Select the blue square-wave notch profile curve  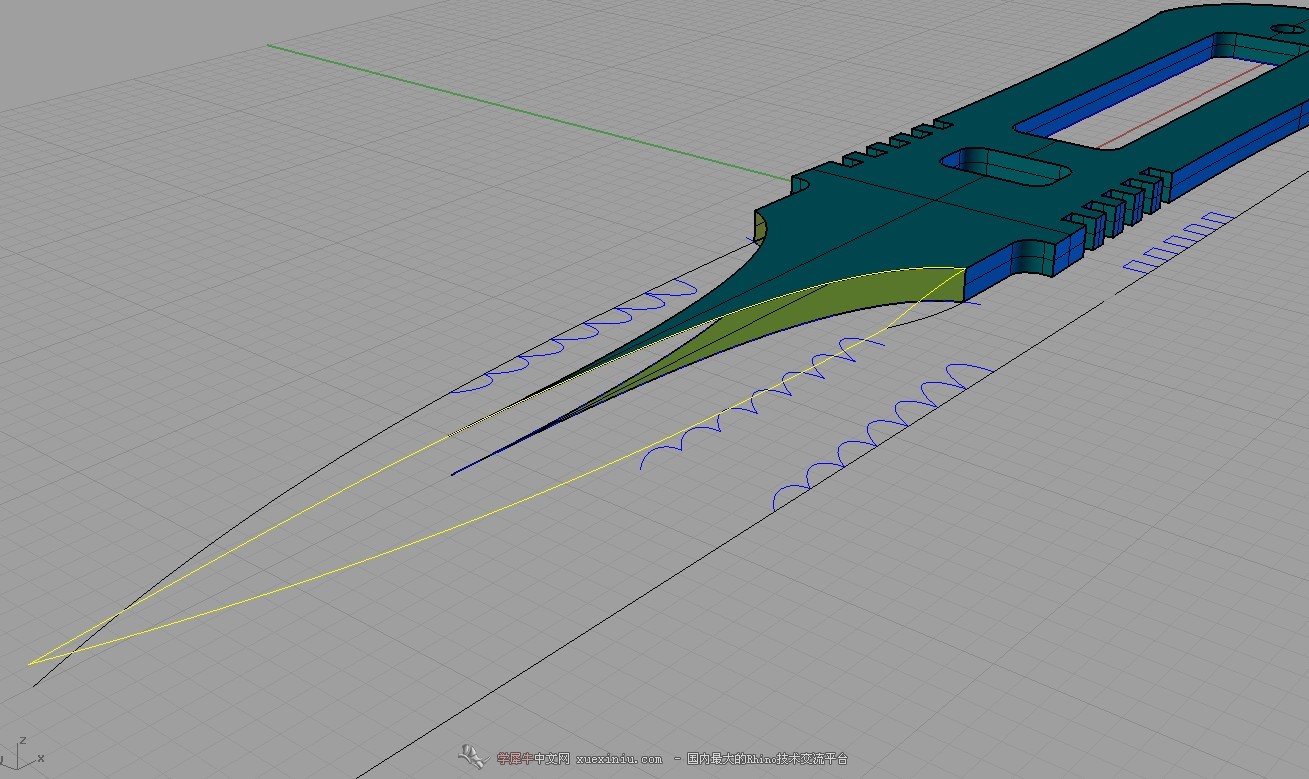point(1177,243)
